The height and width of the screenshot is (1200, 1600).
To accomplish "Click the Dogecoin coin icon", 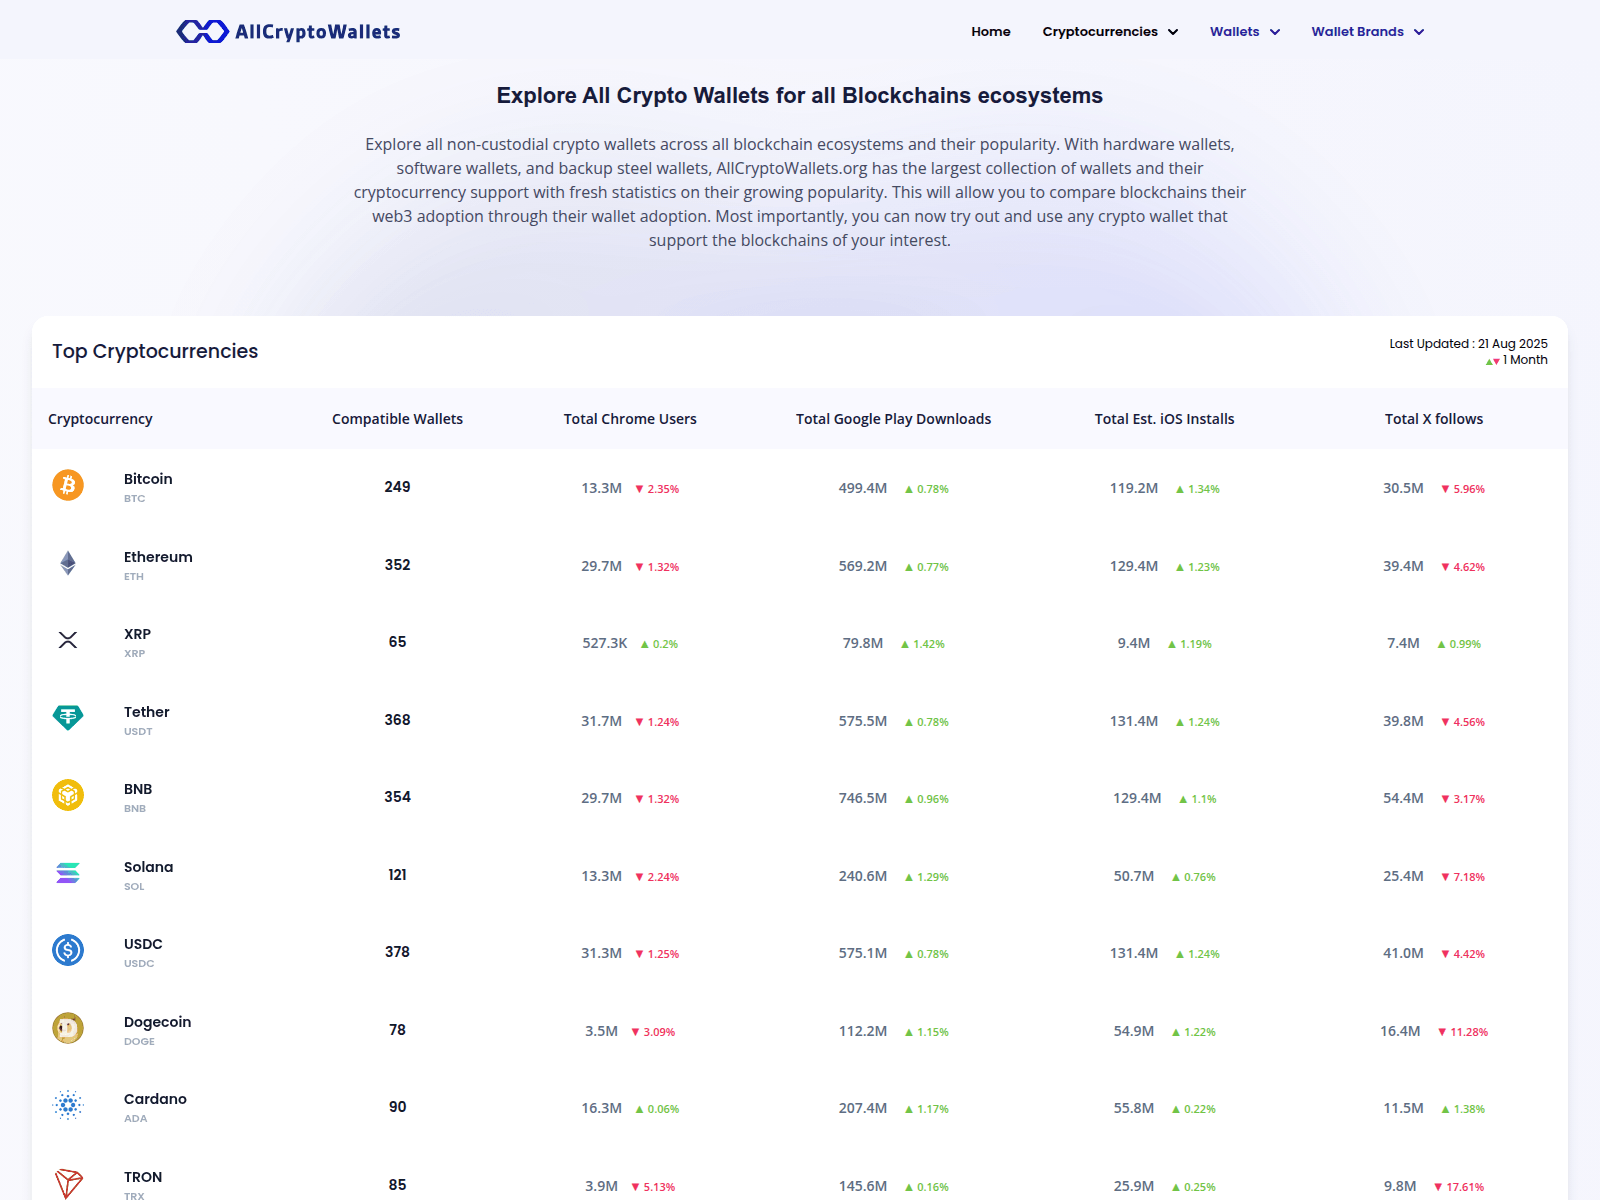I will click(x=68, y=1028).
